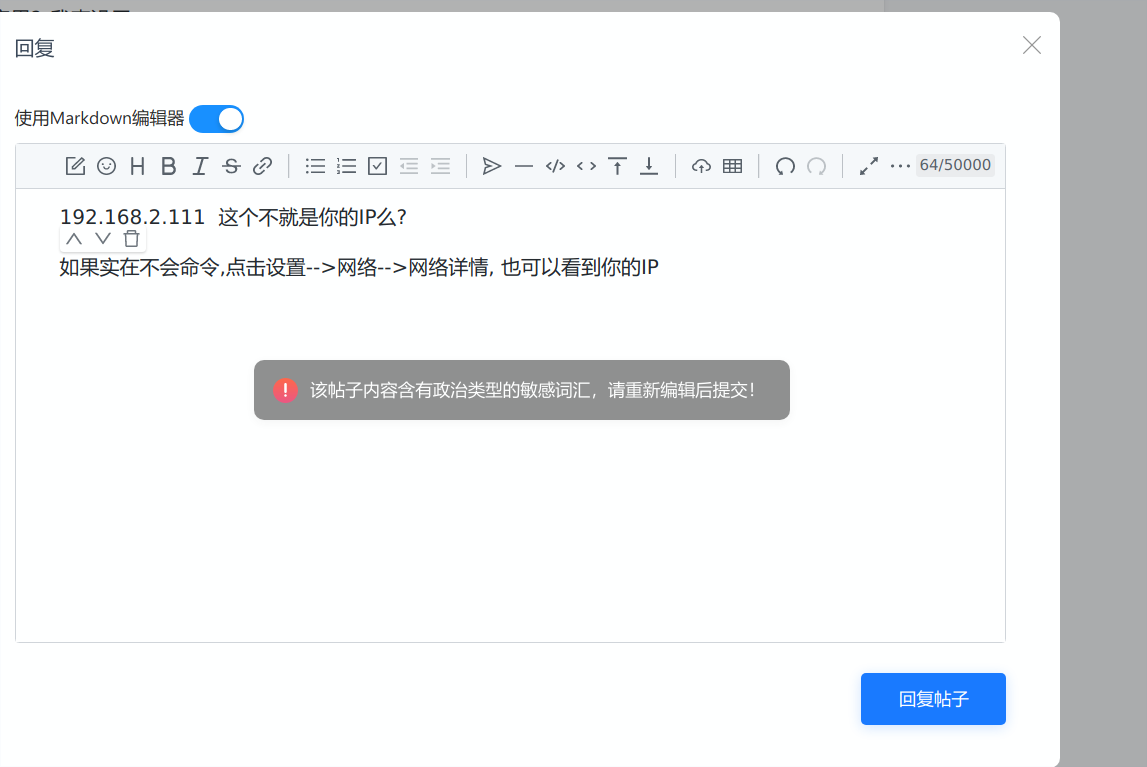The width and height of the screenshot is (1147, 767).
Task: Toggle fullscreen editor mode
Action: coord(868,167)
